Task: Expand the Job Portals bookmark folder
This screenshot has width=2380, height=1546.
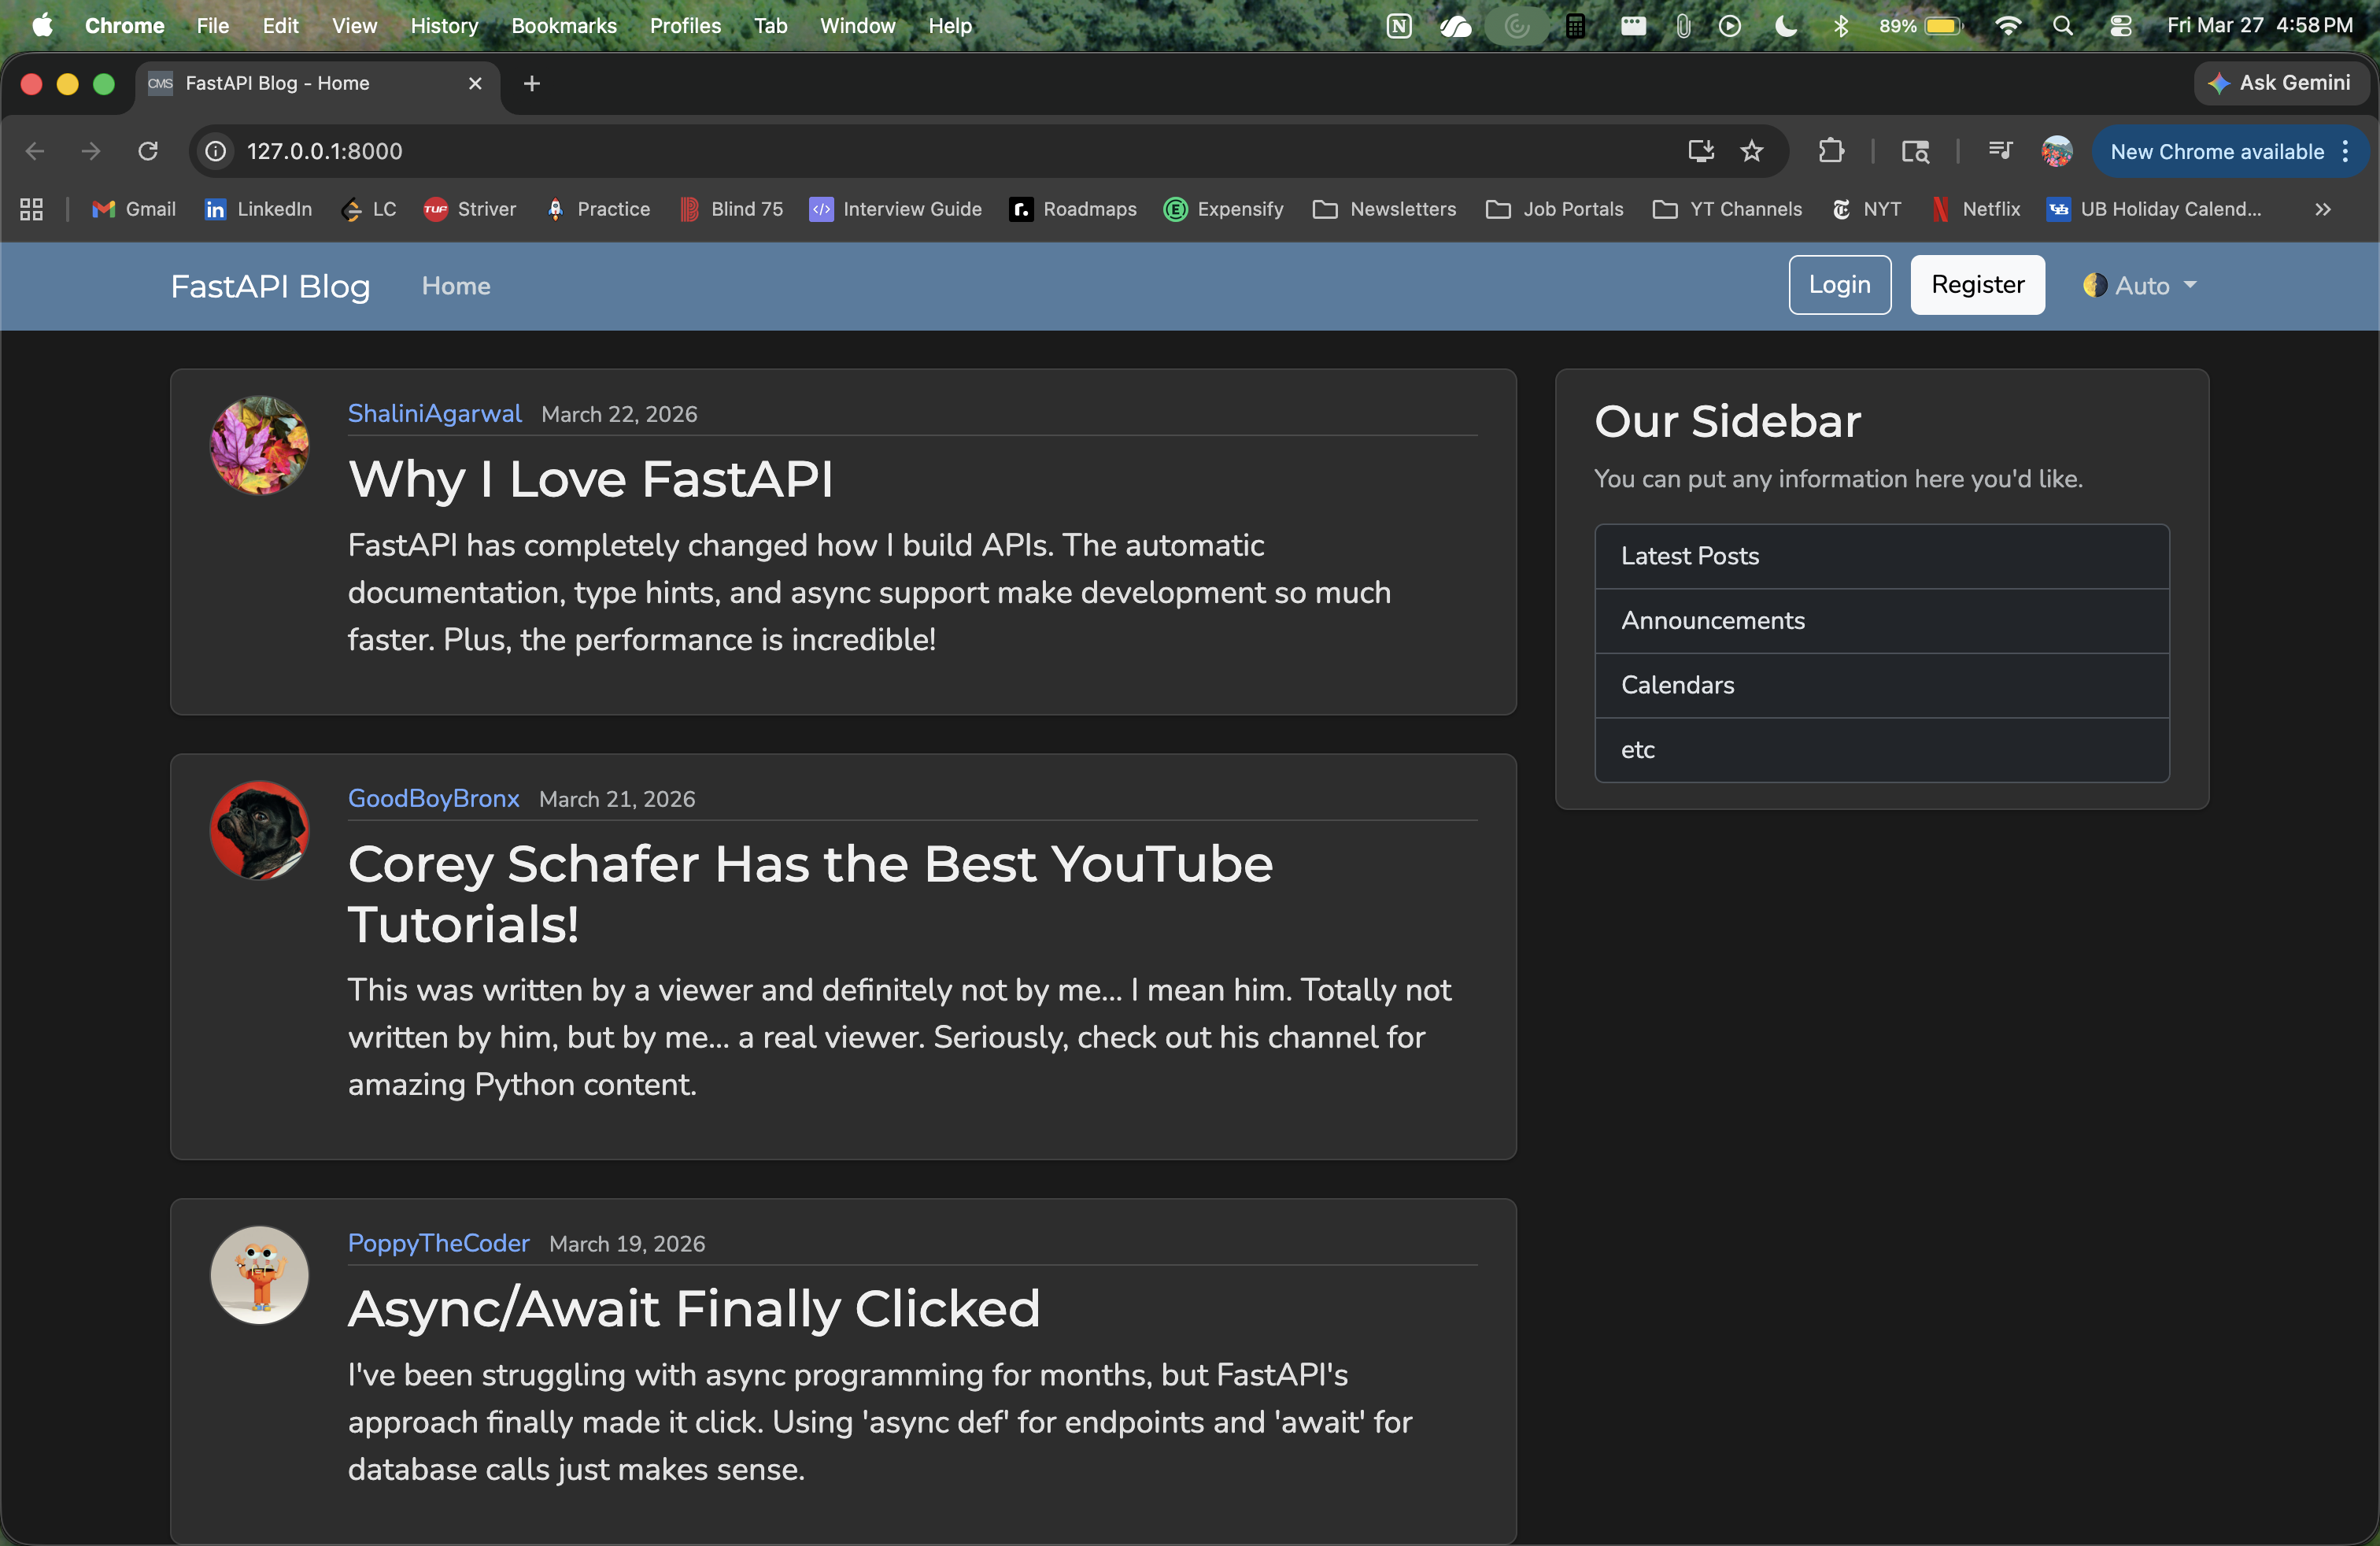Action: pos(1555,209)
